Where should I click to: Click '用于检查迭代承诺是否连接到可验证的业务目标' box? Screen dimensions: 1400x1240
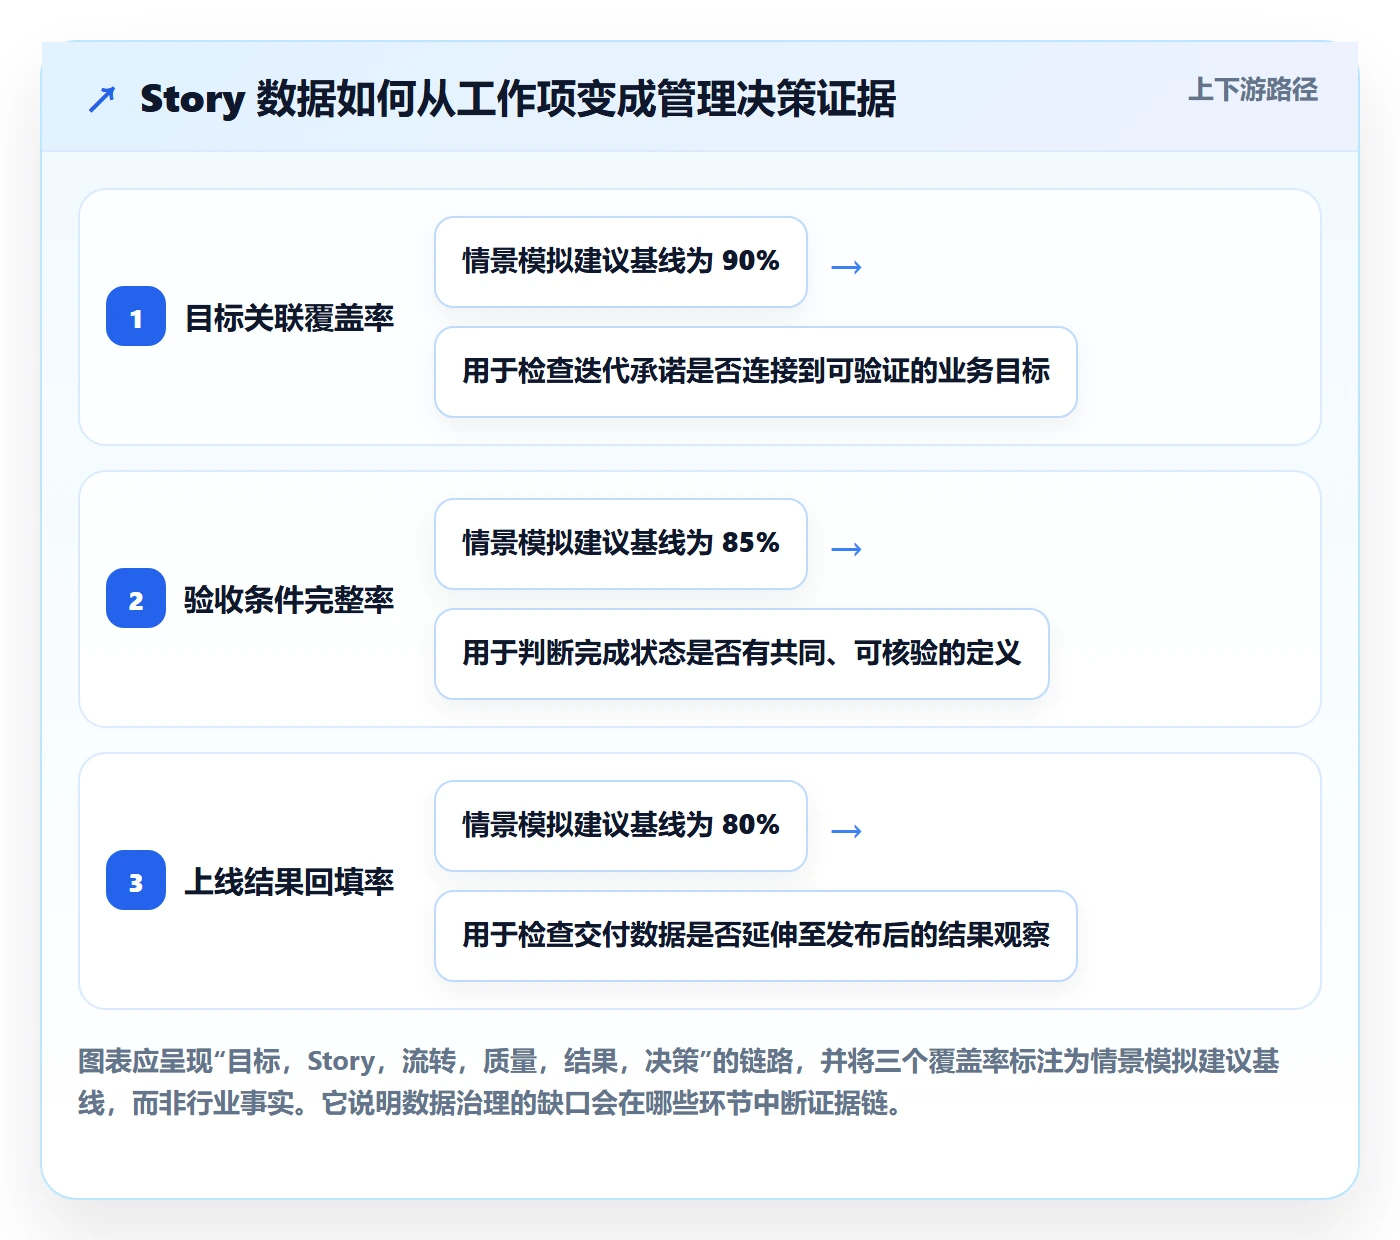tap(756, 372)
